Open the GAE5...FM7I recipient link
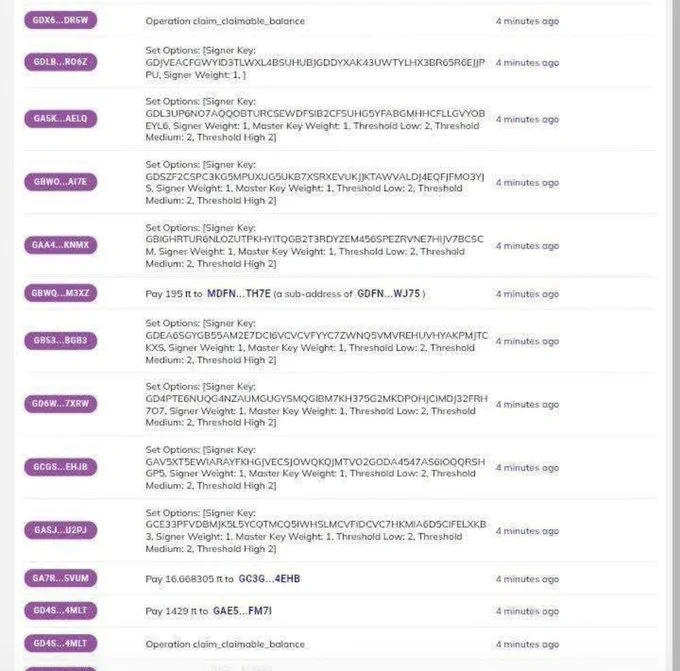The width and height of the screenshot is (680, 671). pos(242,611)
